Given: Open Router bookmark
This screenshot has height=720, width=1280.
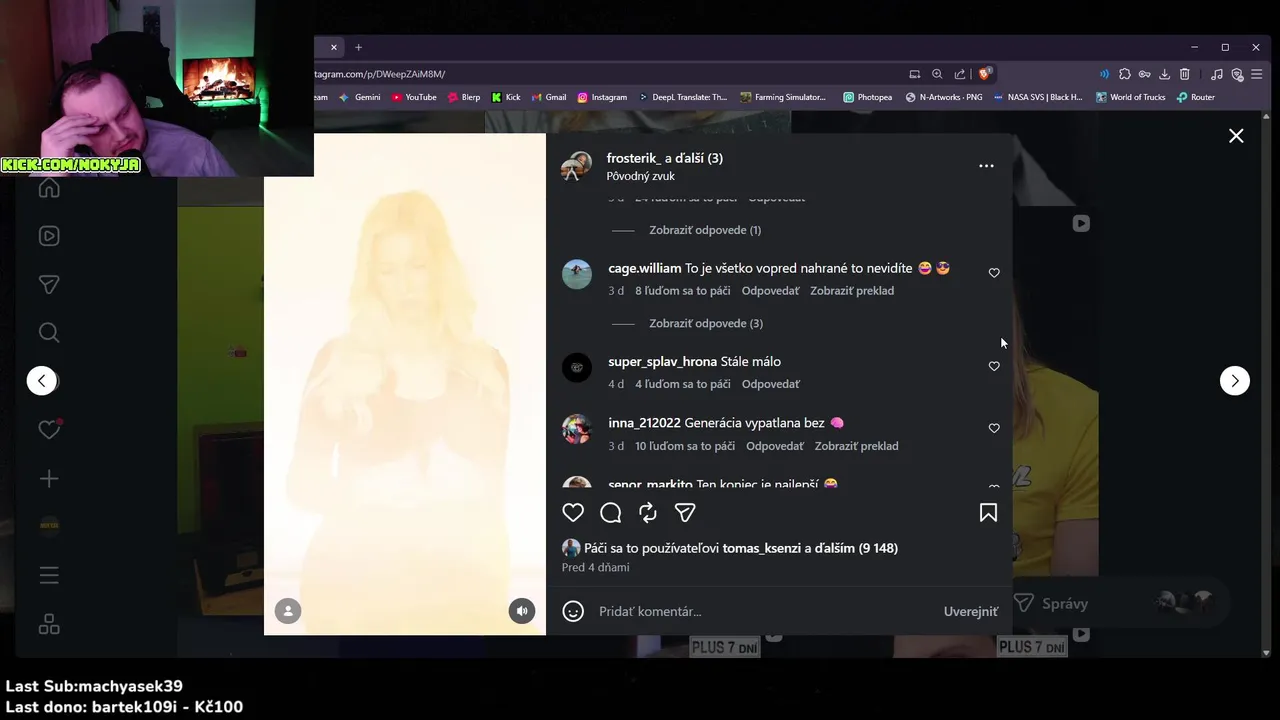Looking at the screenshot, I should point(1196,97).
